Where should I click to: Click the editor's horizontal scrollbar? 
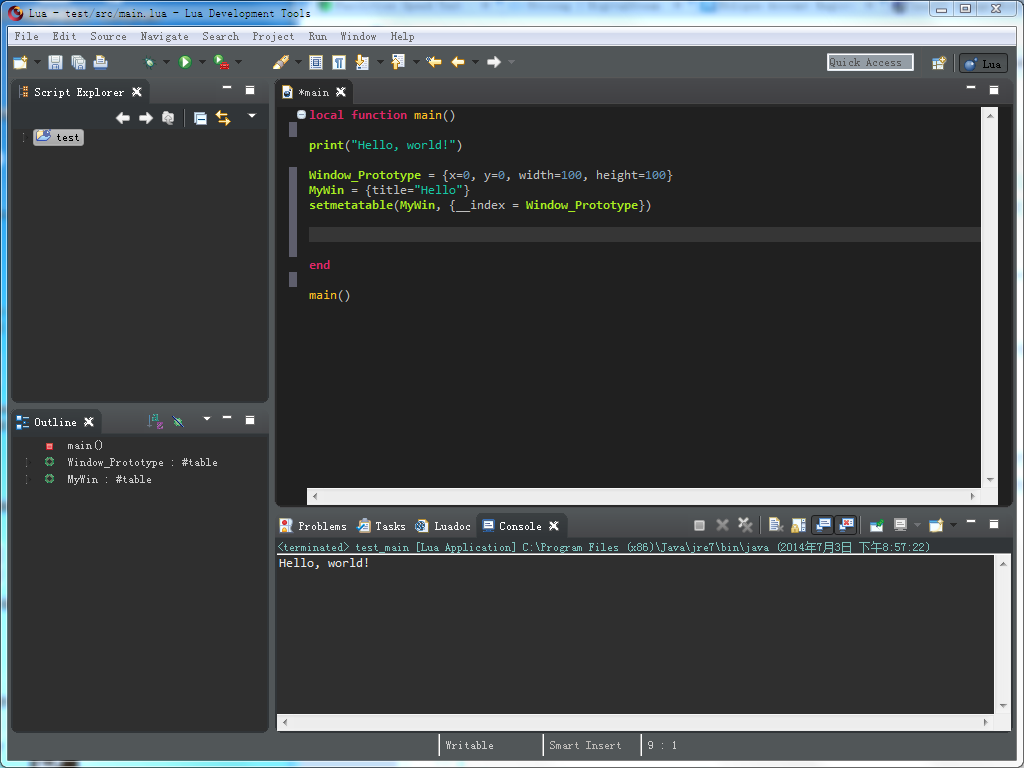(x=642, y=496)
